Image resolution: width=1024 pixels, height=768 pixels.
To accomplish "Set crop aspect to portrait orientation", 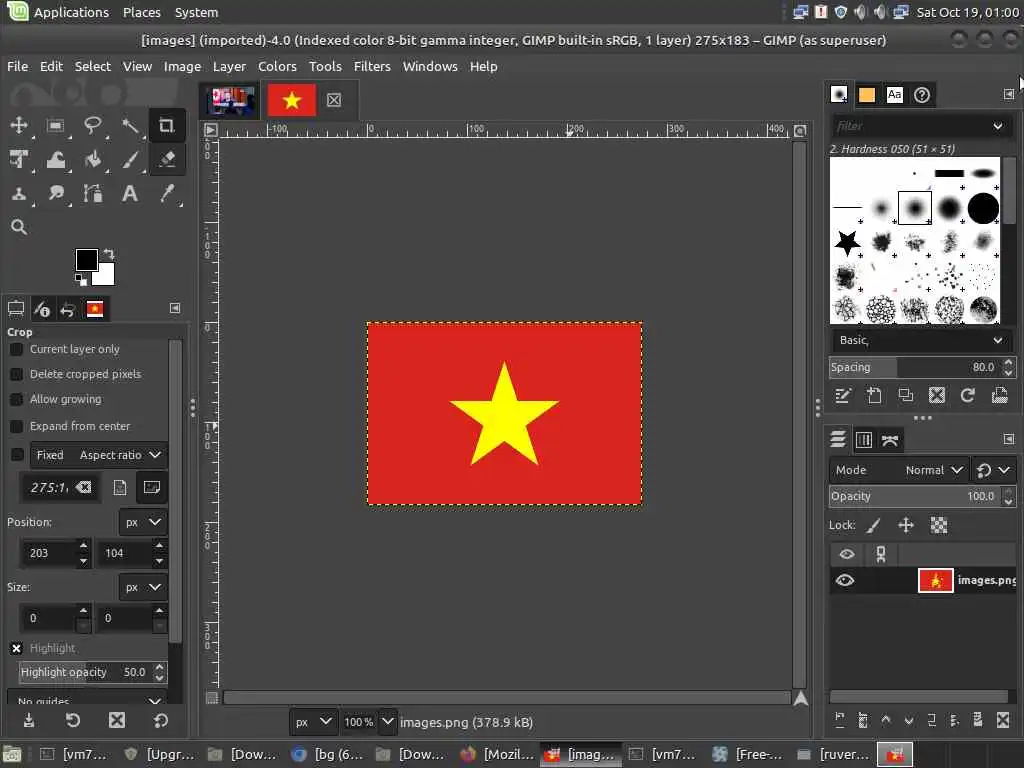I will point(120,487).
